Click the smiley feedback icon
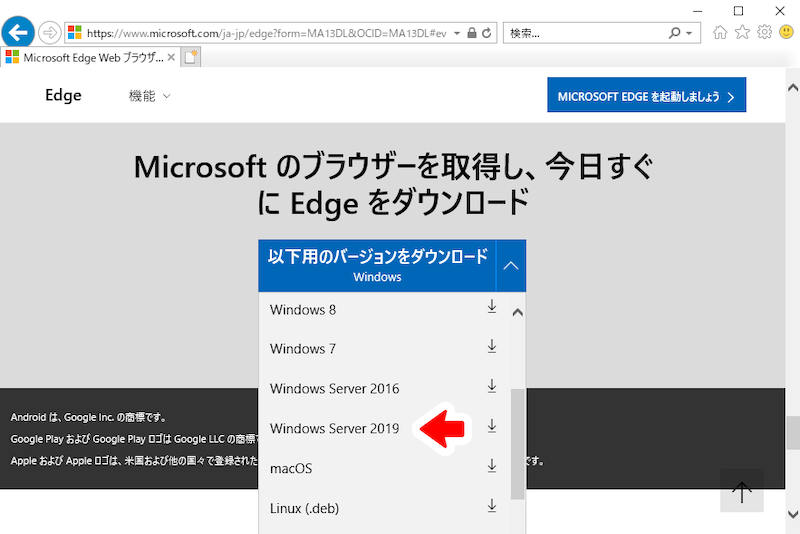Image resolution: width=800 pixels, height=534 pixels. [786, 32]
